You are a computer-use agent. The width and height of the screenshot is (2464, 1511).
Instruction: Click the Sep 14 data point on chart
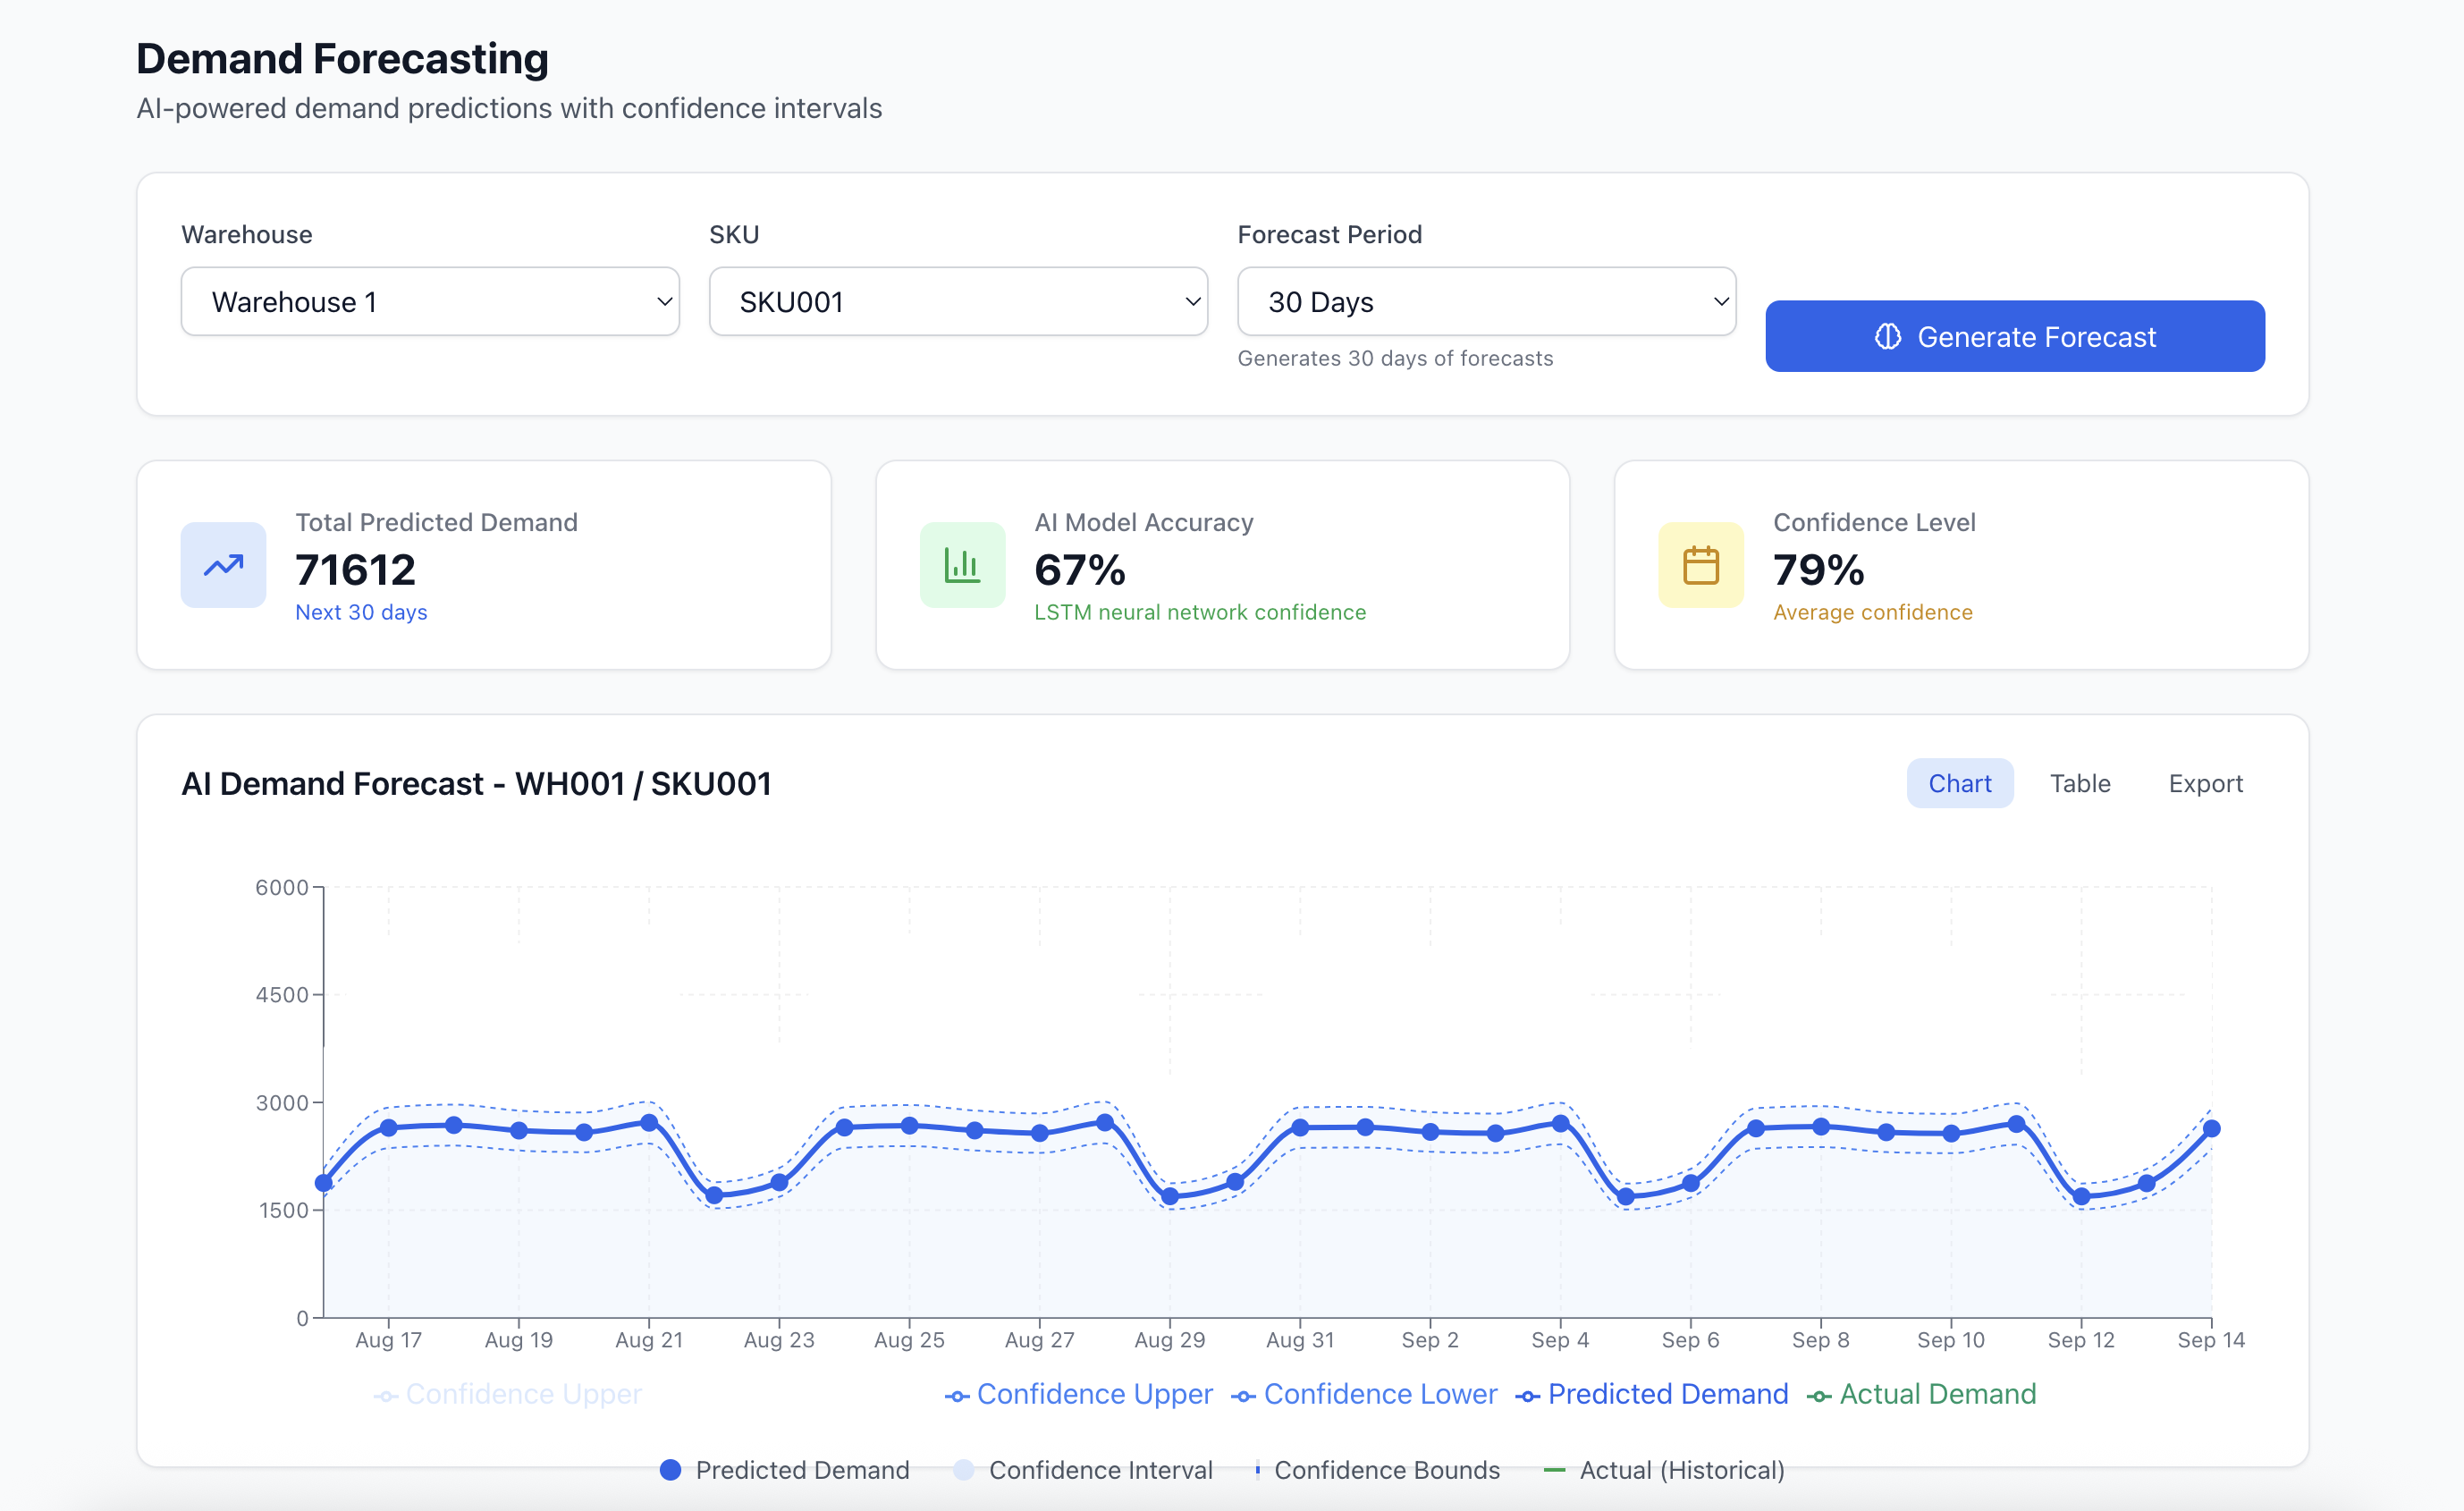(2211, 1128)
